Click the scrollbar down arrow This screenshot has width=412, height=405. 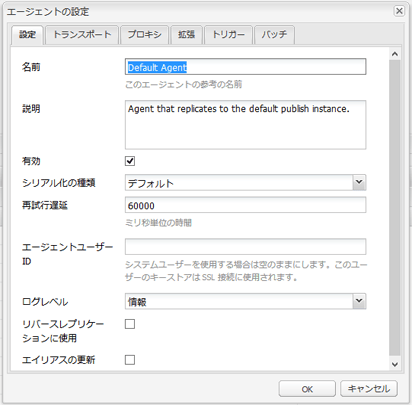395,364
